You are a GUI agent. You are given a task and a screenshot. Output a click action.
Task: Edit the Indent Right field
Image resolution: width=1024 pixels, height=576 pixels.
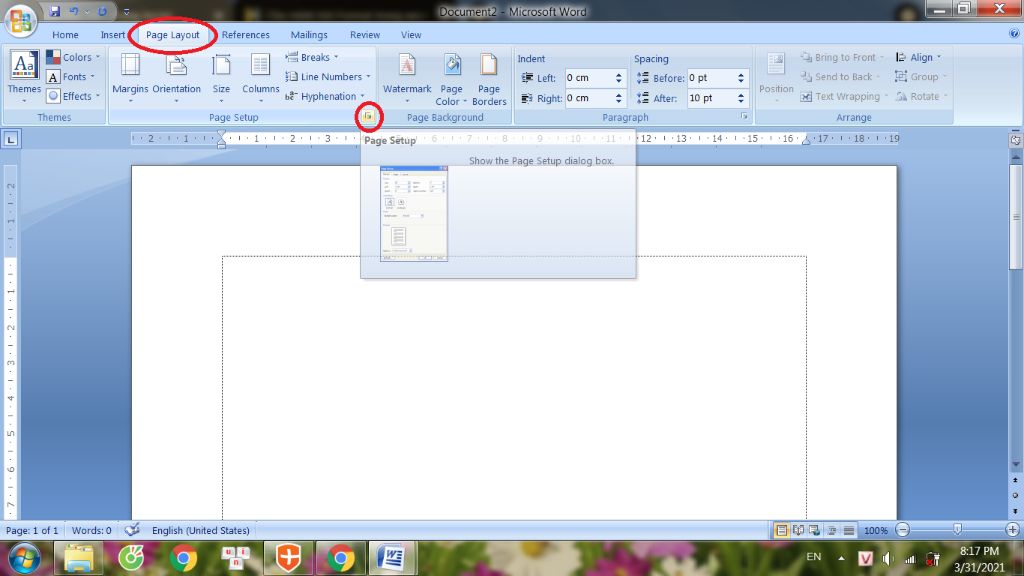pyautogui.click(x=588, y=98)
